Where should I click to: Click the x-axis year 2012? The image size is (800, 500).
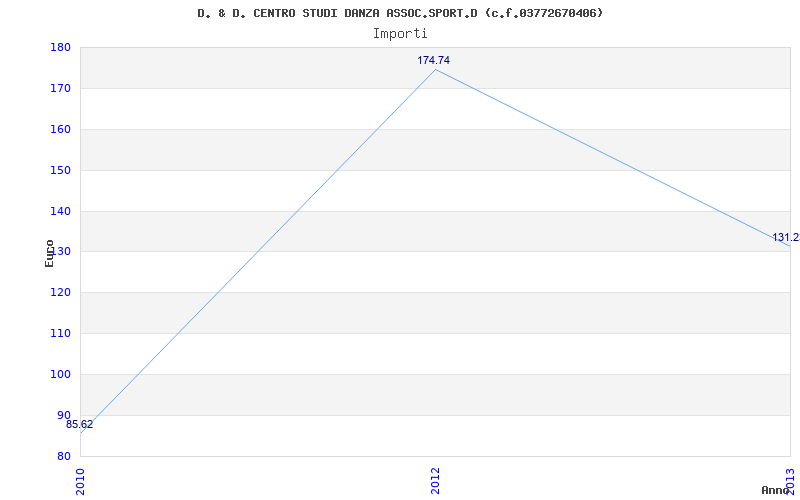click(435, 482)
